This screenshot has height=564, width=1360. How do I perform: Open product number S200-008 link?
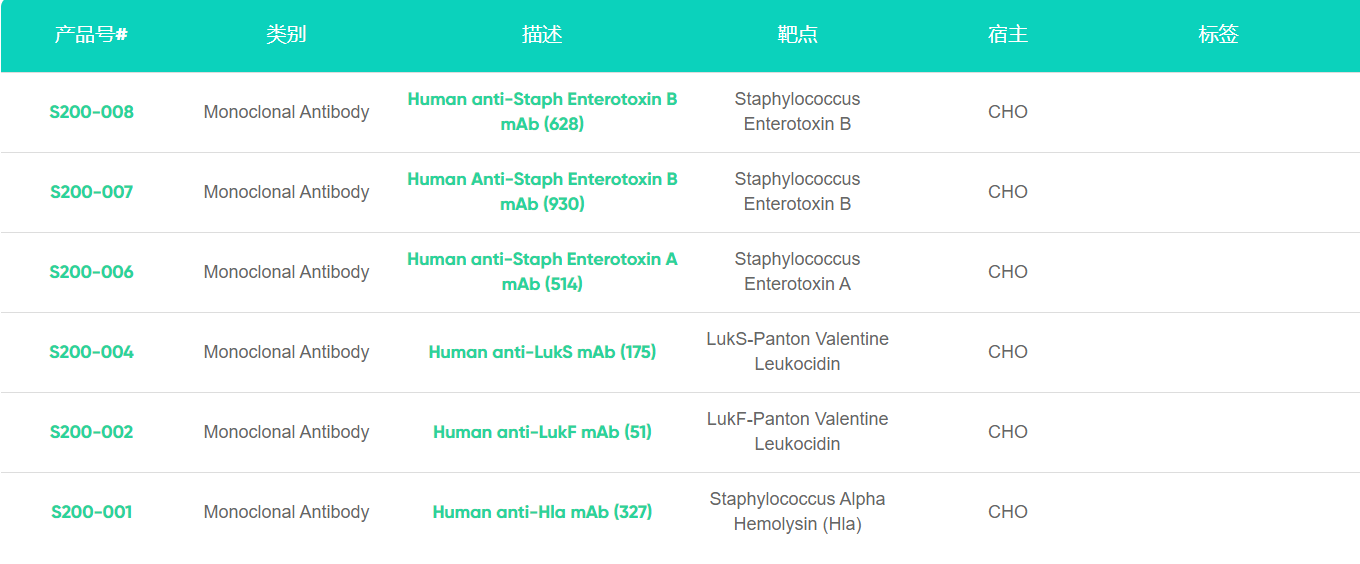point(91,112)
